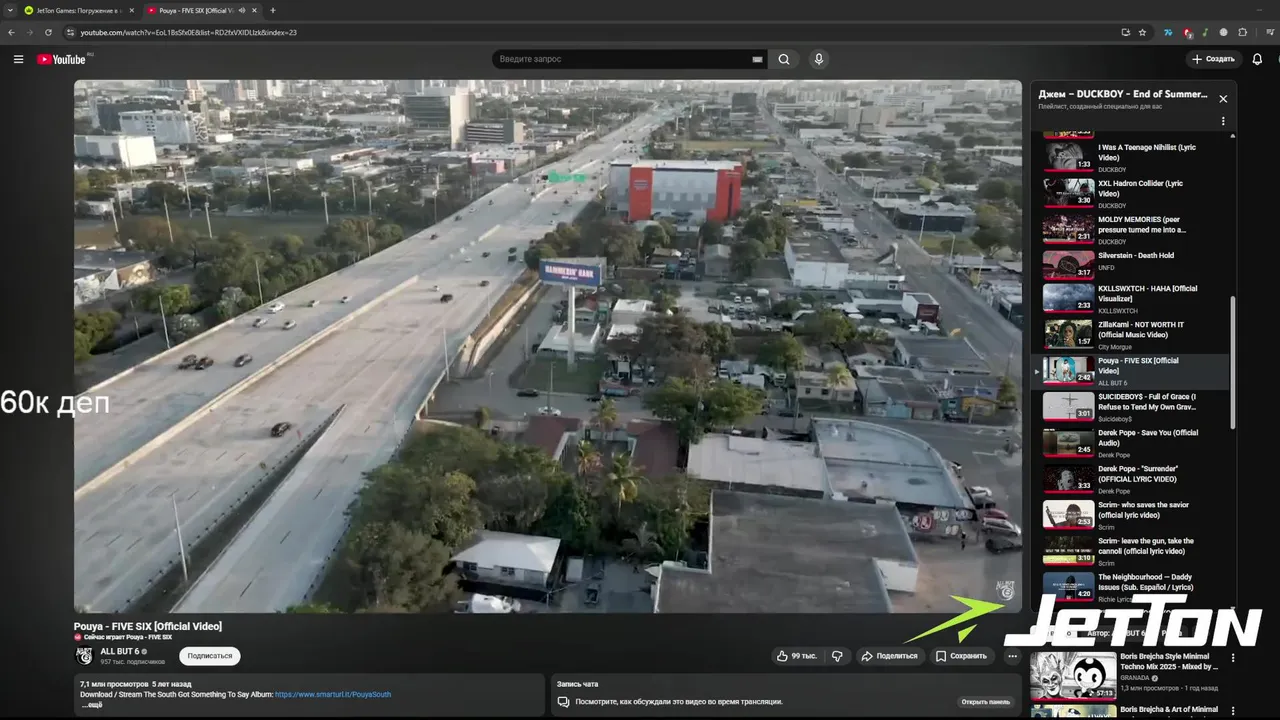
Task: Open the YouTube guide hamburger menu
Action: 18,59
